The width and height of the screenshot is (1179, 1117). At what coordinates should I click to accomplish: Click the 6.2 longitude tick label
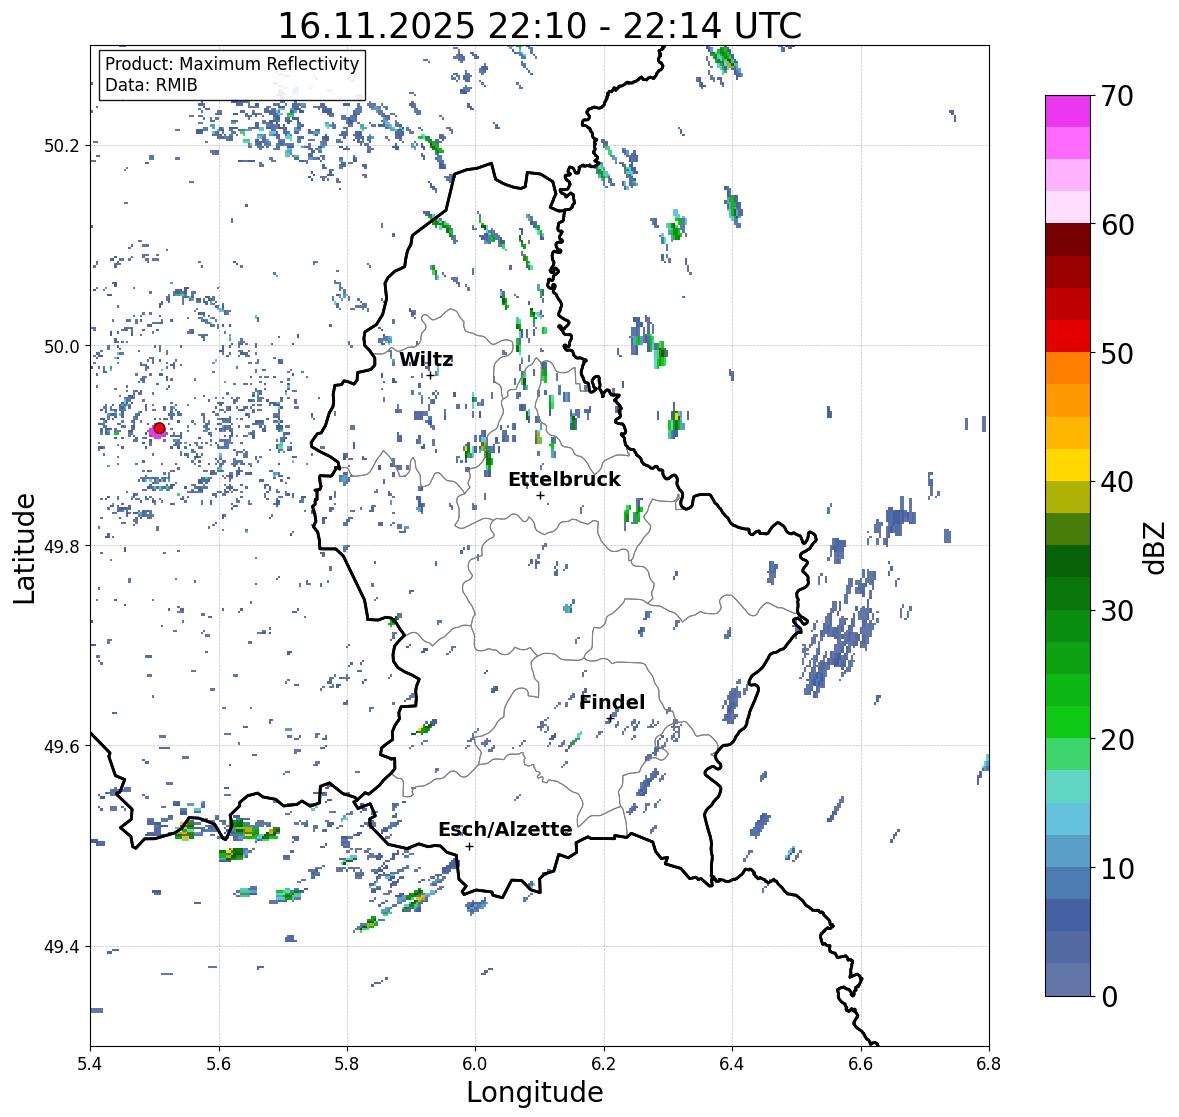(x=604, y=1063)
